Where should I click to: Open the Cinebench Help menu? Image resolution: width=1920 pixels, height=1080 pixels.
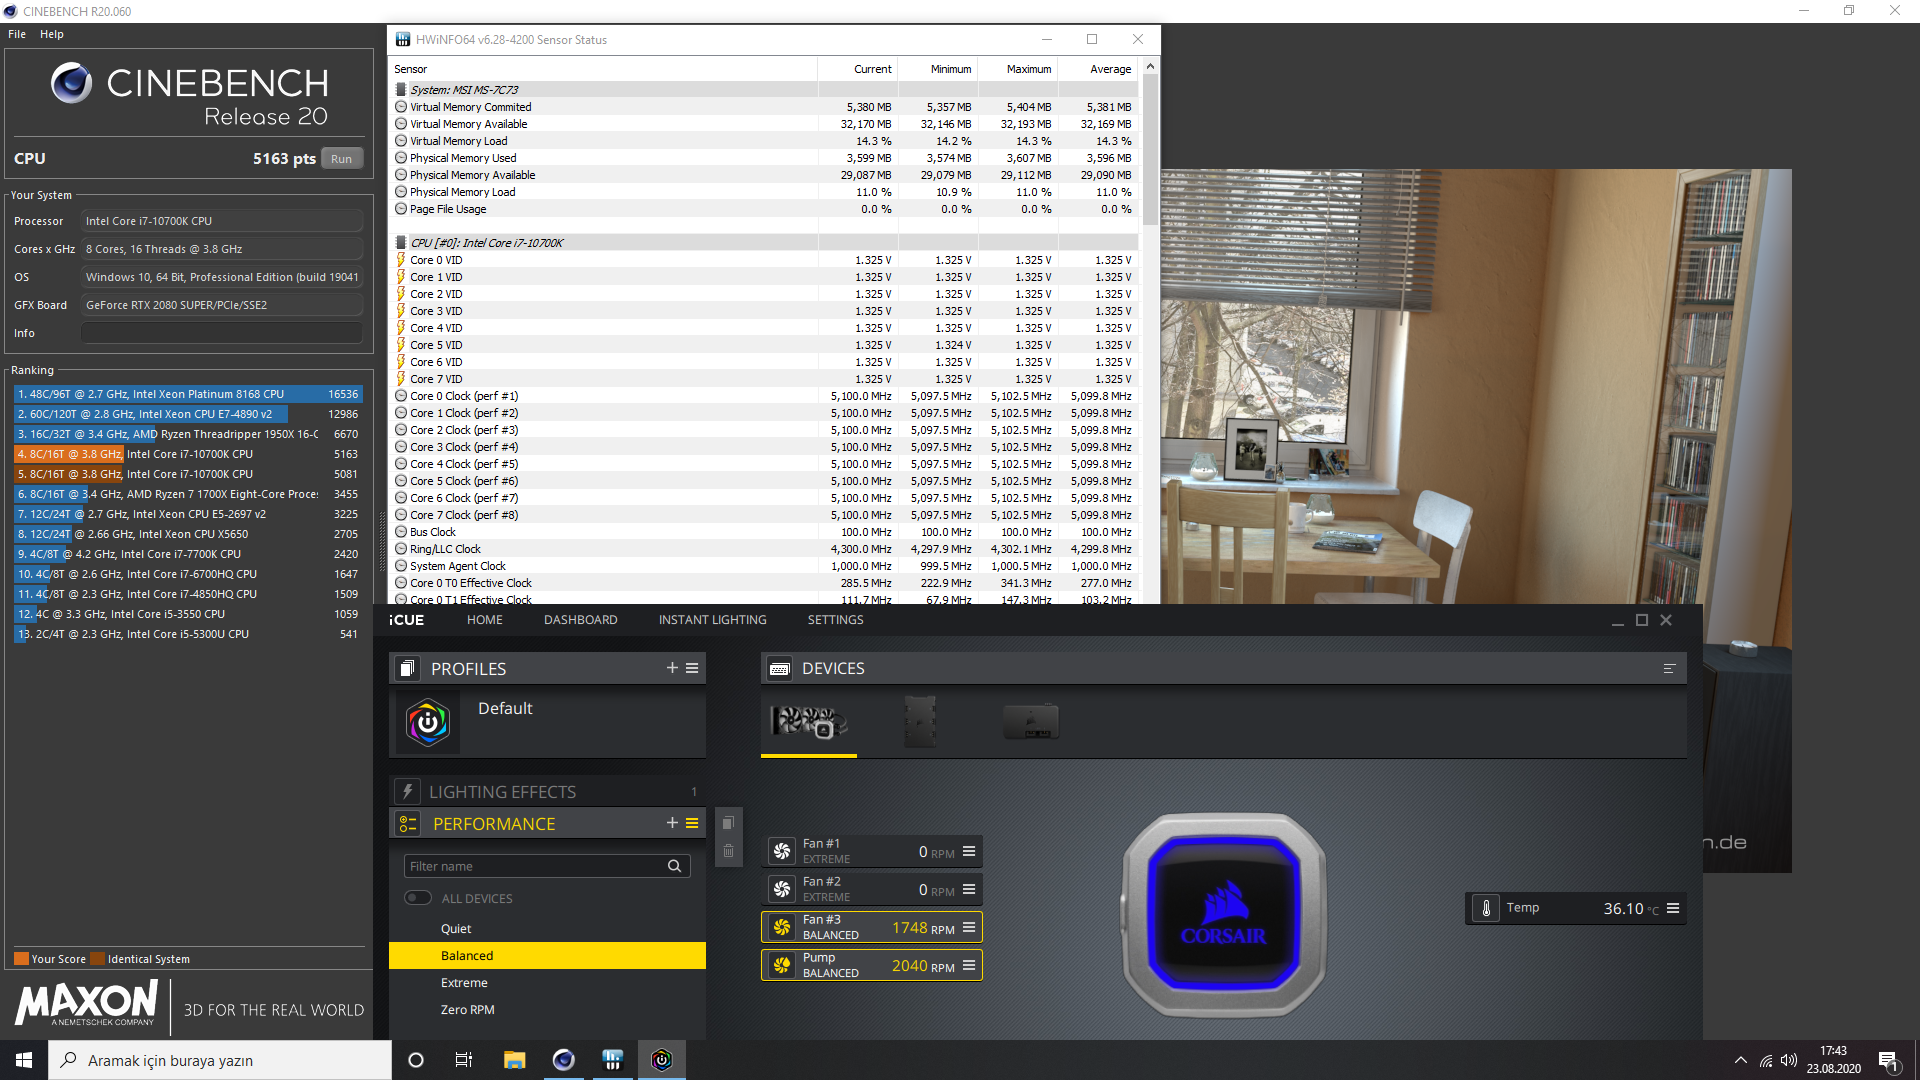(x=52, y=34)
